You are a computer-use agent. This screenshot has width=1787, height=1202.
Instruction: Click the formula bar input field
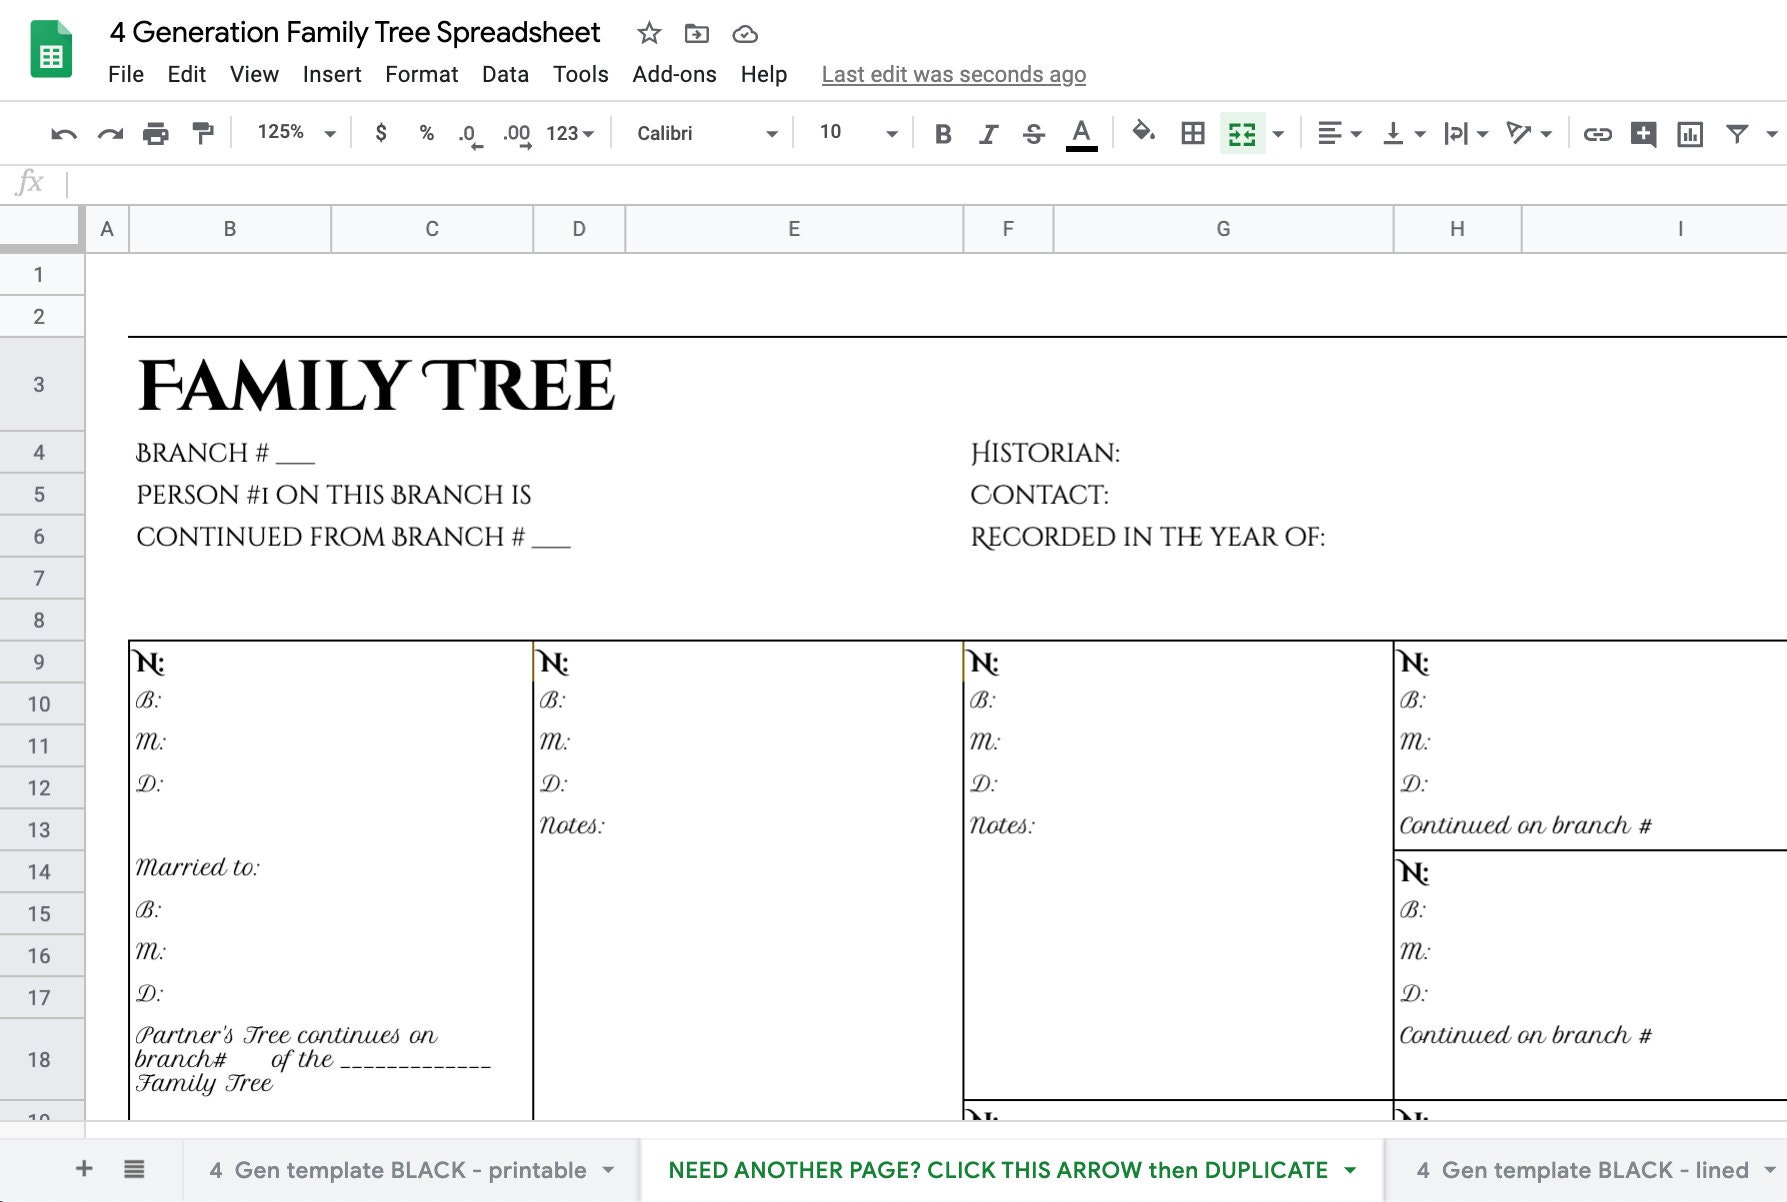click(x=400, y=182)
